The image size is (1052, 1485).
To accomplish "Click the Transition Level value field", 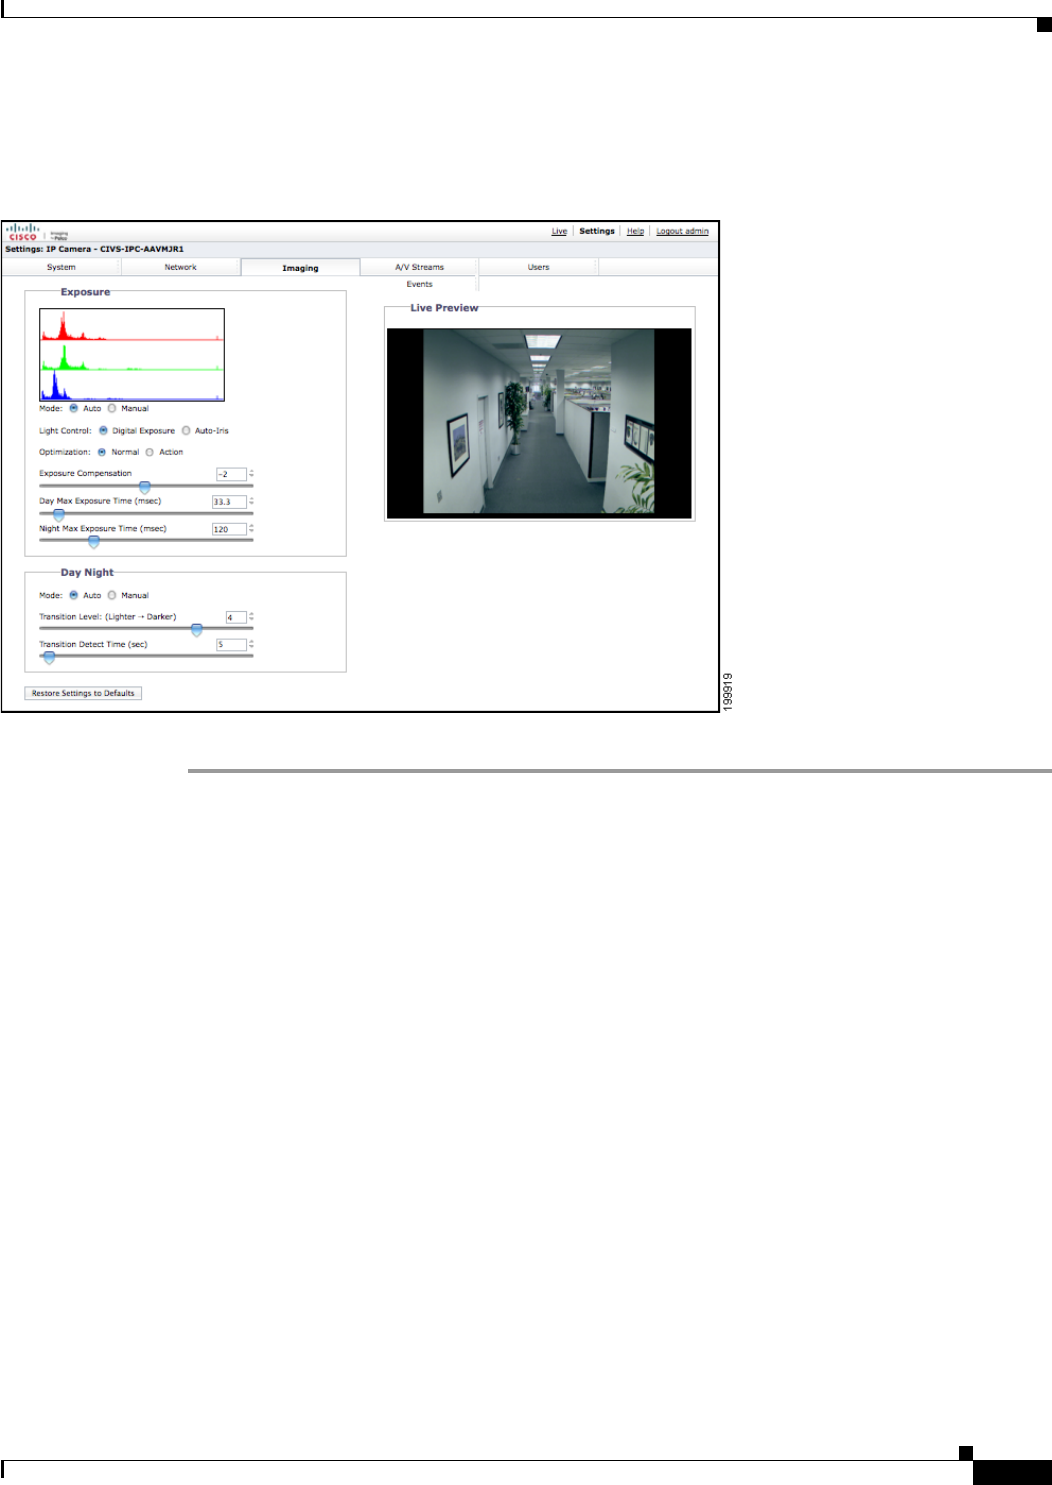I will point(236,617).
